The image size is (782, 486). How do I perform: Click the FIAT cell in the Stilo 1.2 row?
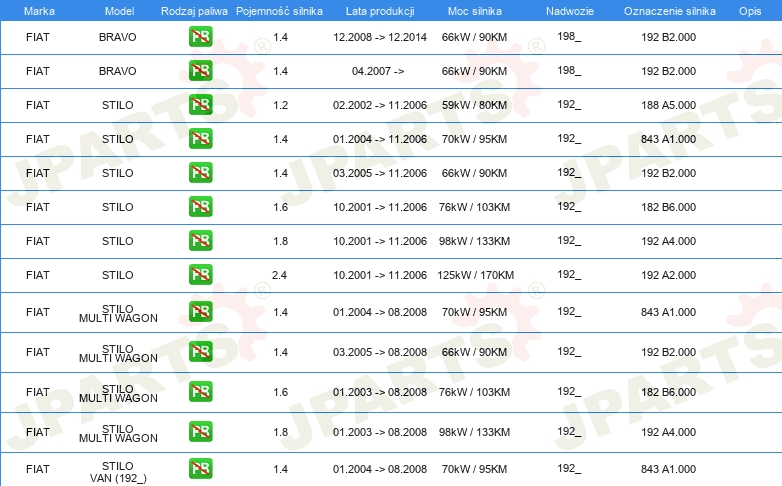click(x=38, y=105)
